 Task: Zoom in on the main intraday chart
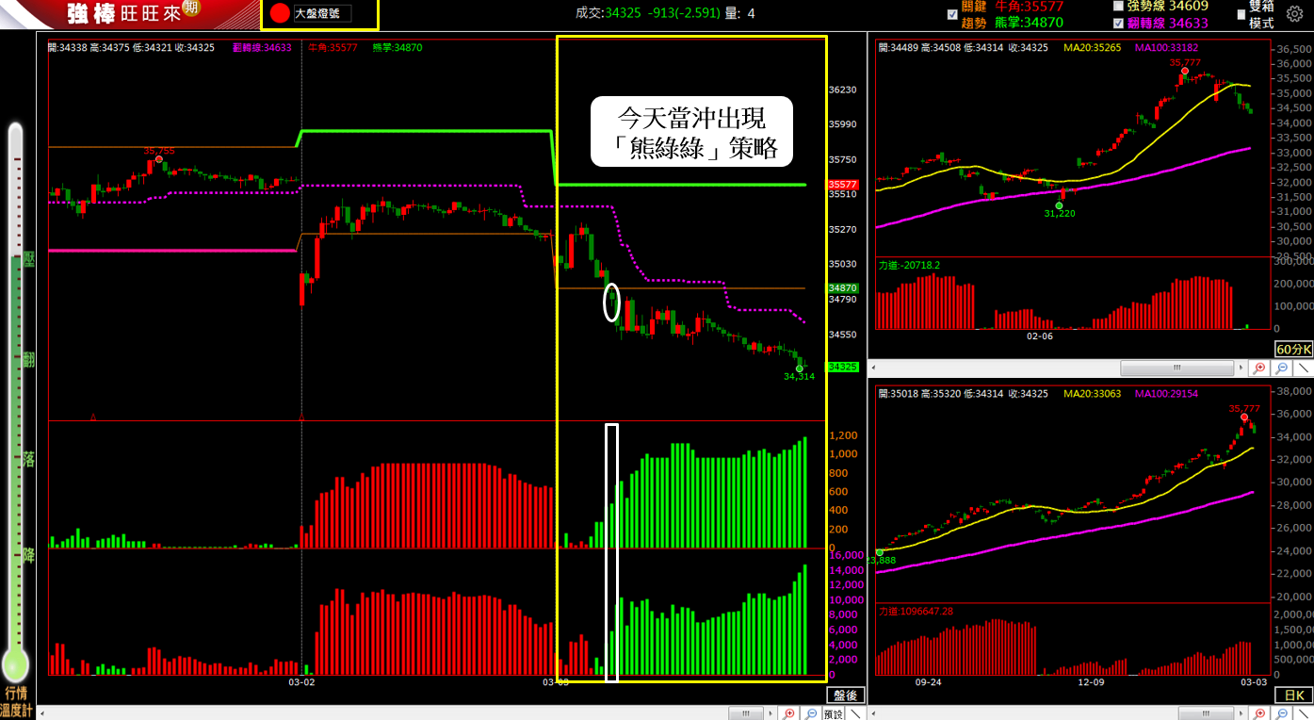[x=788, y=713]
